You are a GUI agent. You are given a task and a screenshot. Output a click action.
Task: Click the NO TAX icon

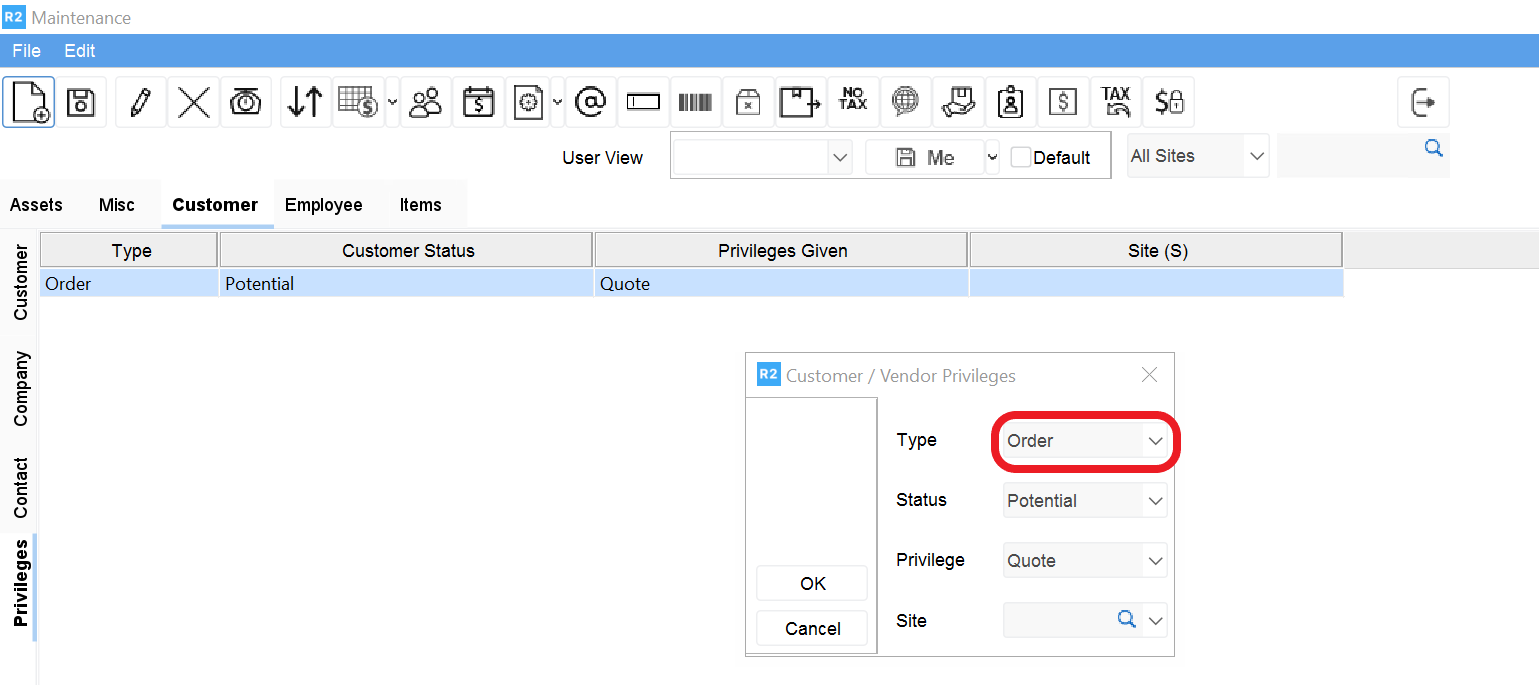853,102
